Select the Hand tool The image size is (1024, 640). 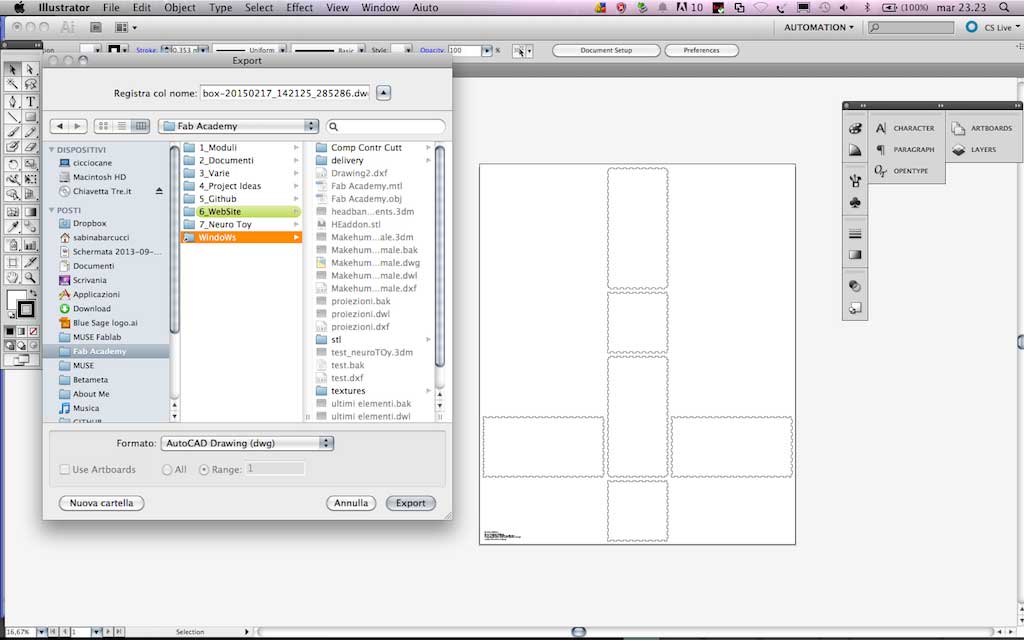(x=12, y=278)
